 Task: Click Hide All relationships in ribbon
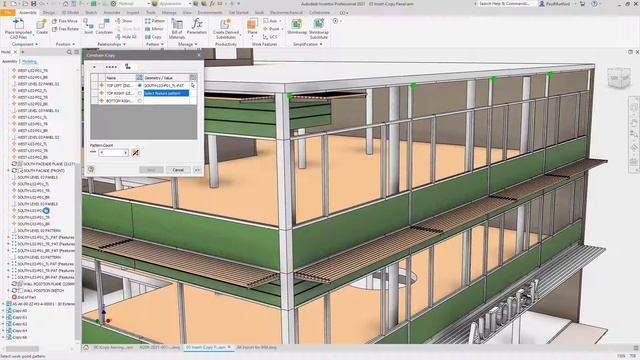point(126,37)
